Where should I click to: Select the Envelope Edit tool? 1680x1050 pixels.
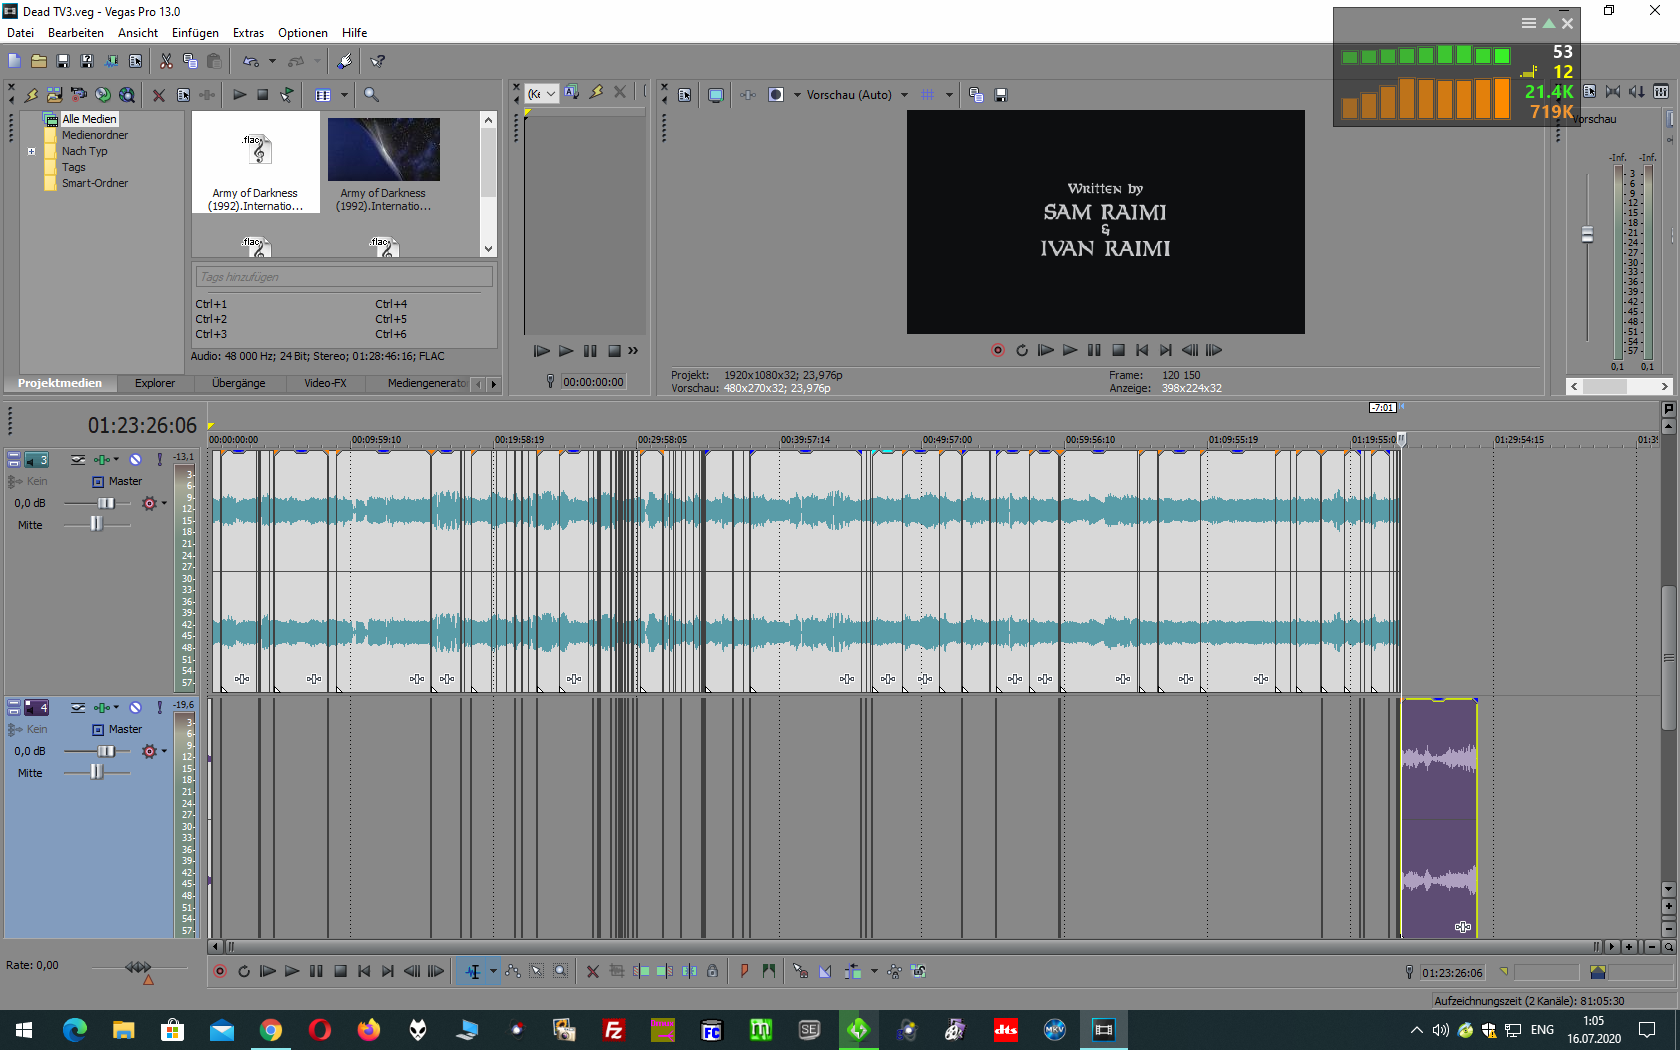click(513, 971)
